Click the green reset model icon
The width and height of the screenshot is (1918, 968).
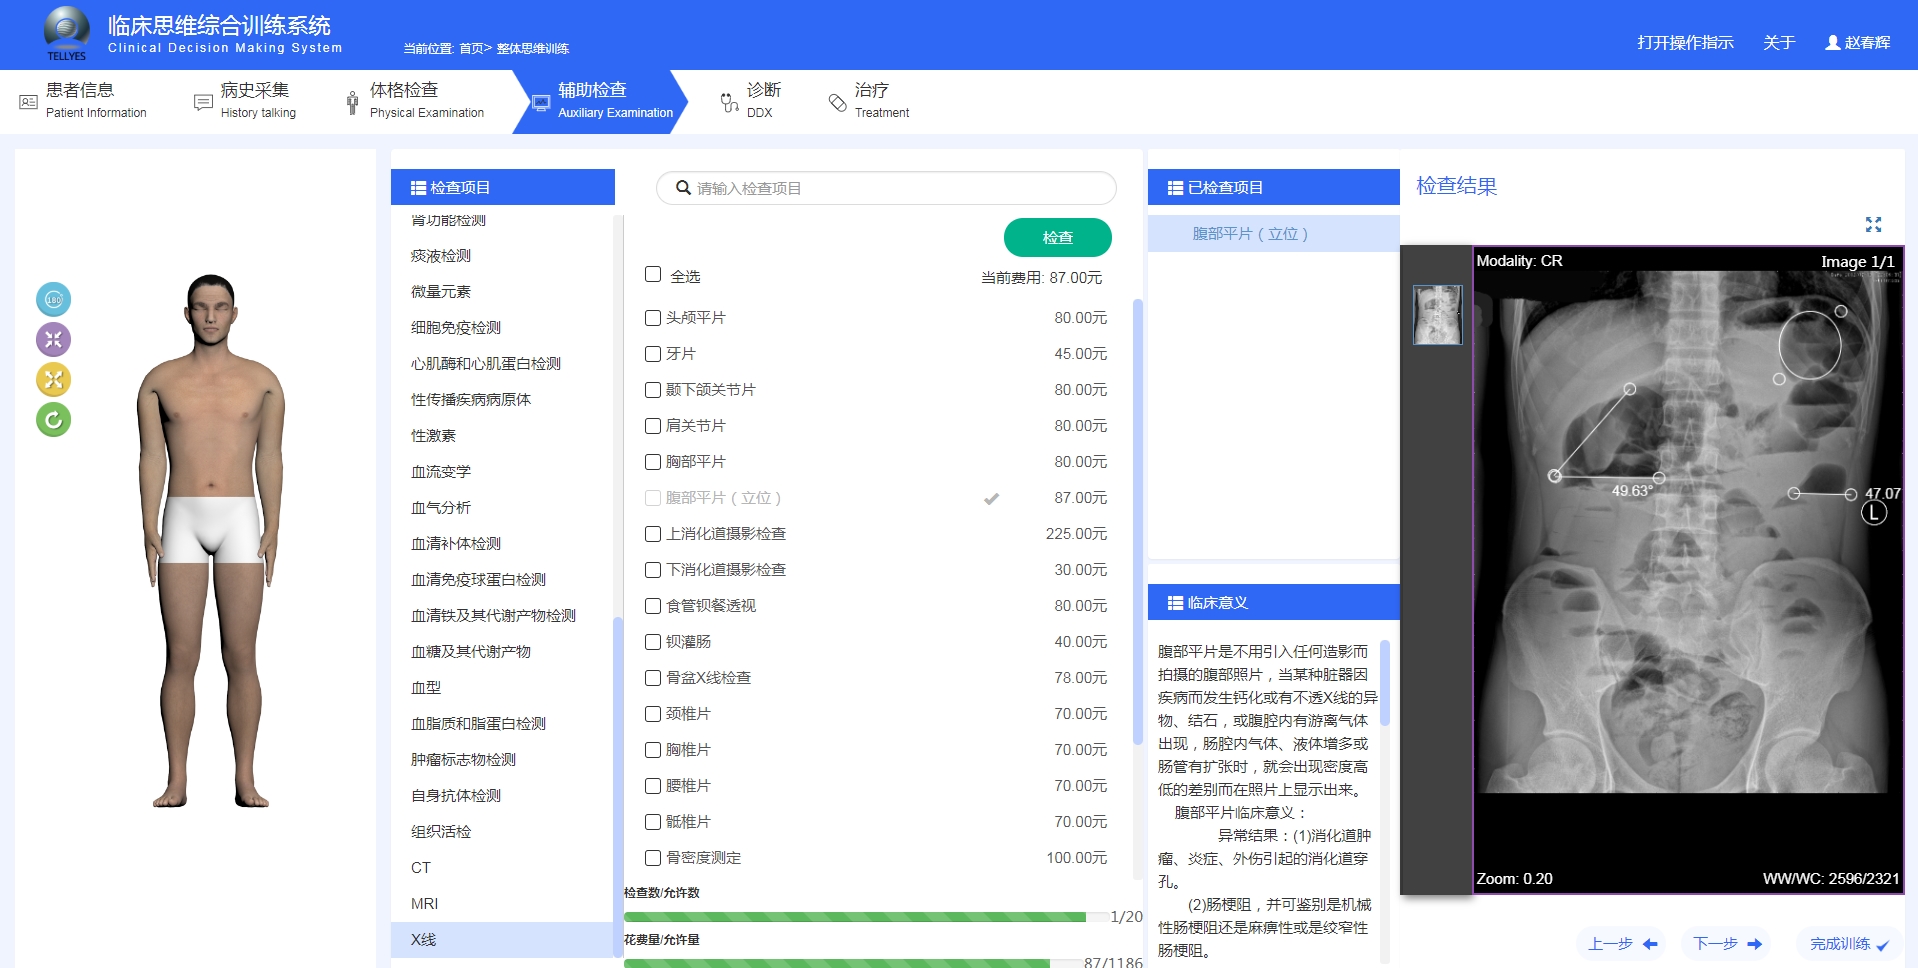(x=54, y=419)
